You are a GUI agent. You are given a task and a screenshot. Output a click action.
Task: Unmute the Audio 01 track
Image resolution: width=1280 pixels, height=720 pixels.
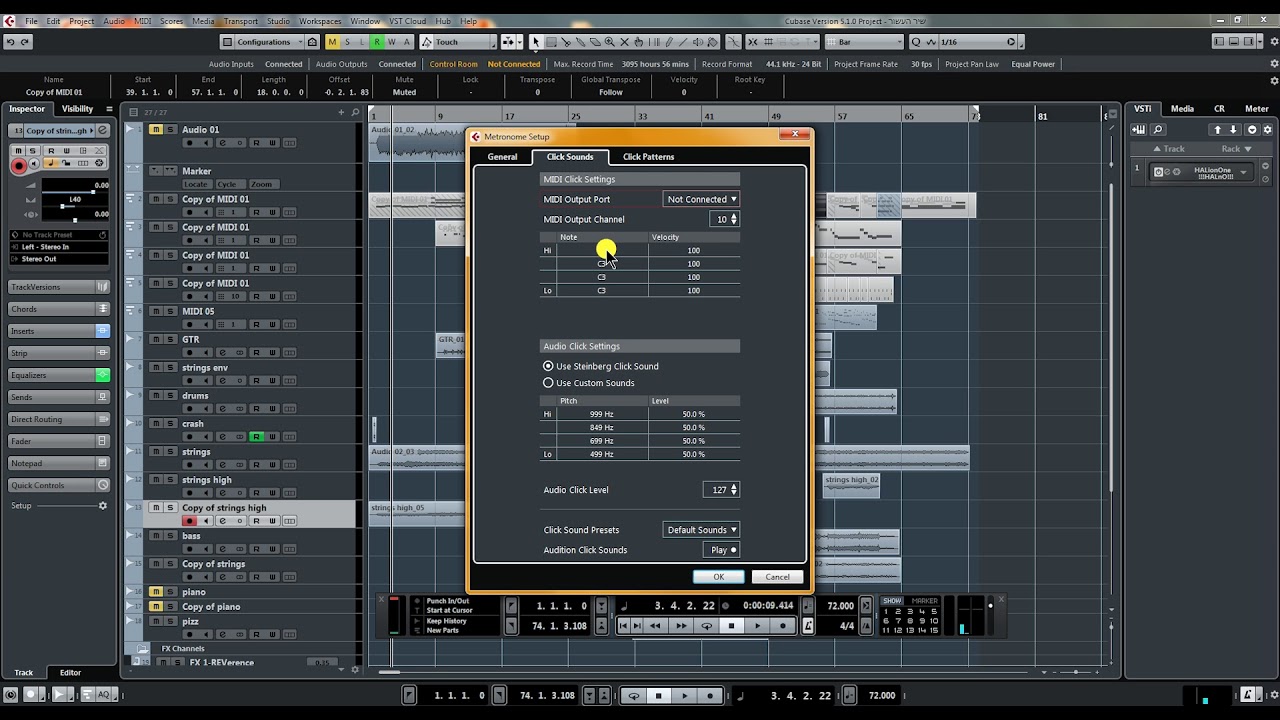pyautogui.click(x=155, y=130)
